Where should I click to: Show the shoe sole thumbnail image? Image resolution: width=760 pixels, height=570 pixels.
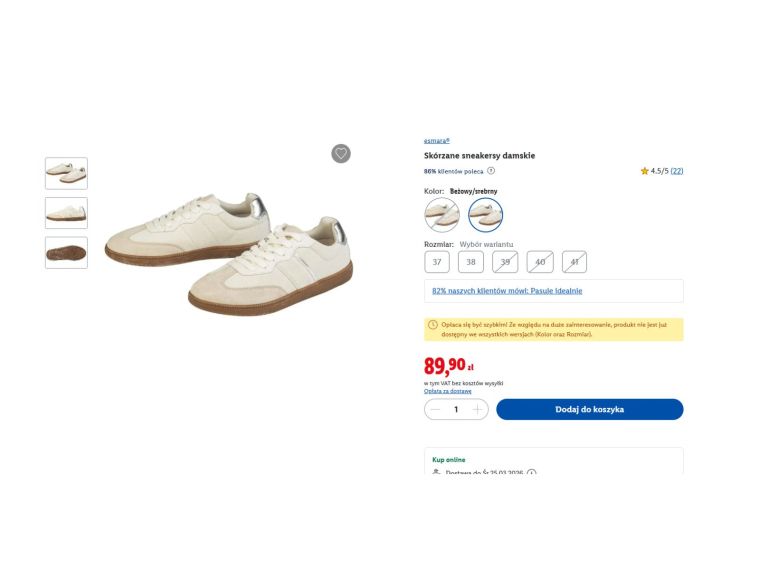click(x=66, y=253)
